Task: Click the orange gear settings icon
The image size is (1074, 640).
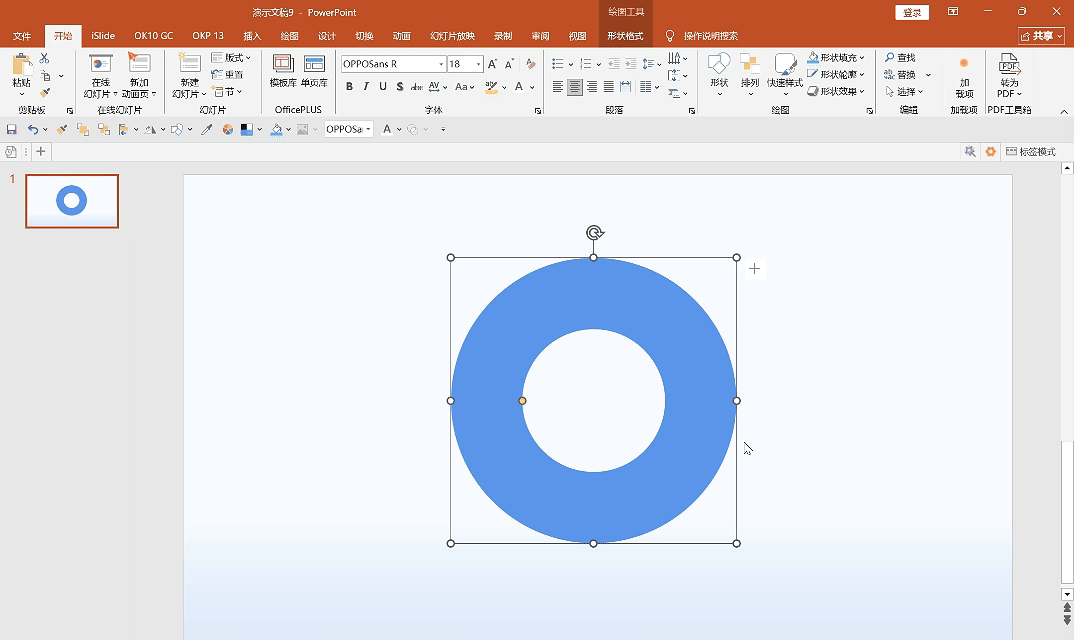Action: click(990, 151)
